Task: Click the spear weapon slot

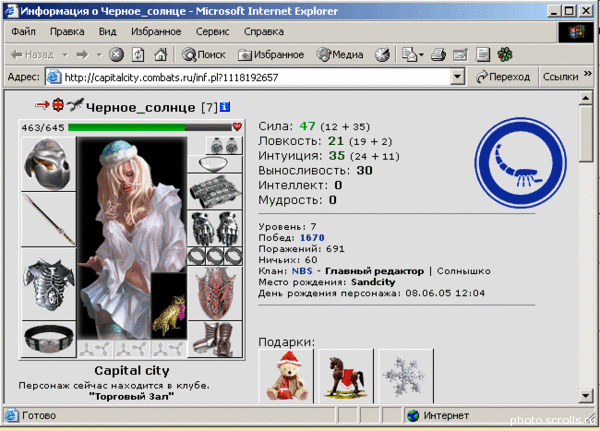Action: [48, 219]
